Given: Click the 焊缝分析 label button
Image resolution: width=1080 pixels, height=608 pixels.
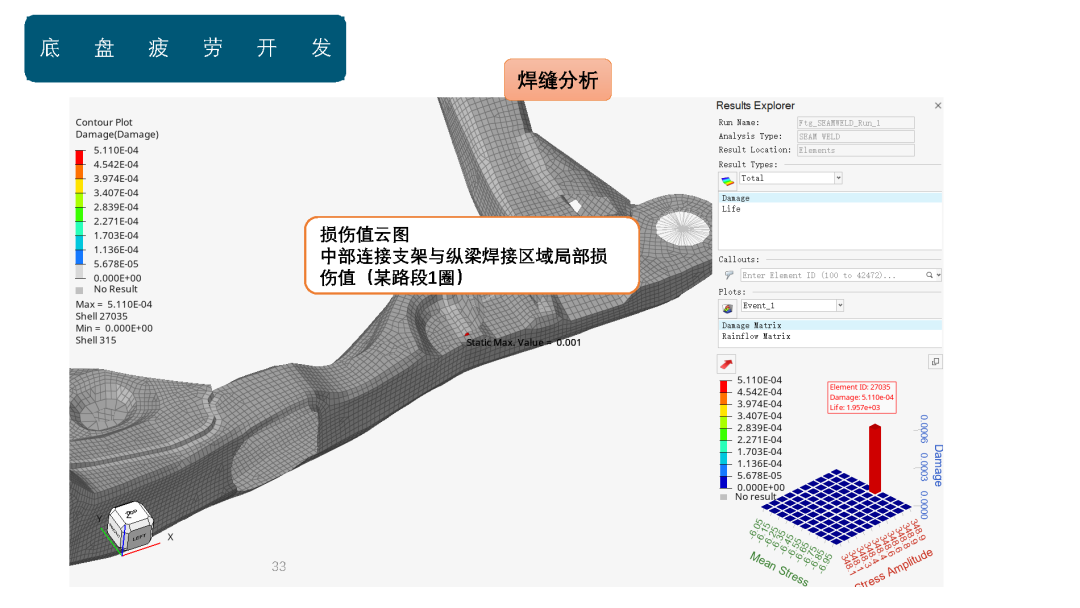Looking at the screenshot, I should pyautogui.click(x=558, y=80).
